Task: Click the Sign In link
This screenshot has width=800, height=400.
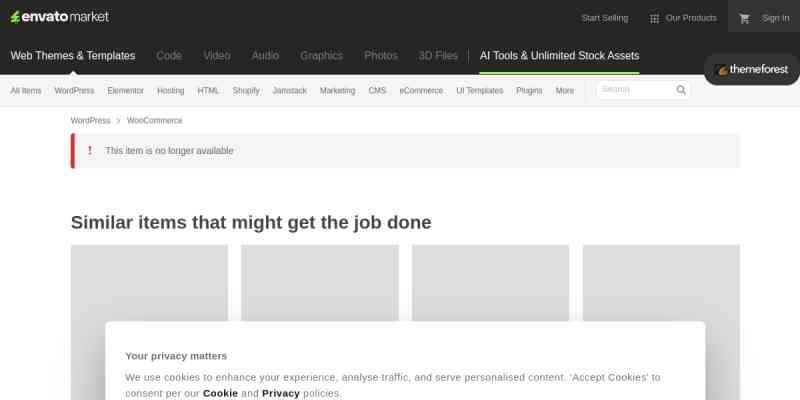Action: pyautogui.click(x=775, y=18)
